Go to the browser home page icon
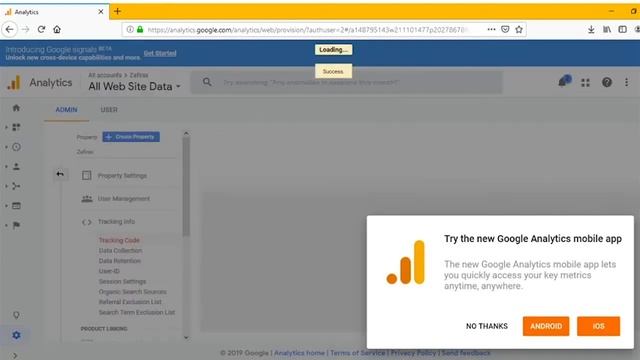Image resolution: width=640 pixels, height=360 pixels. [x=57, y=29]
